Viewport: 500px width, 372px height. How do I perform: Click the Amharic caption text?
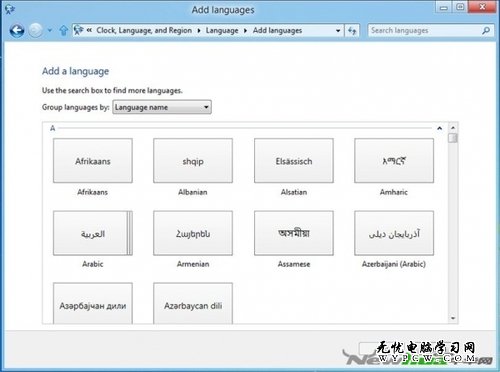tap(394, 192)
